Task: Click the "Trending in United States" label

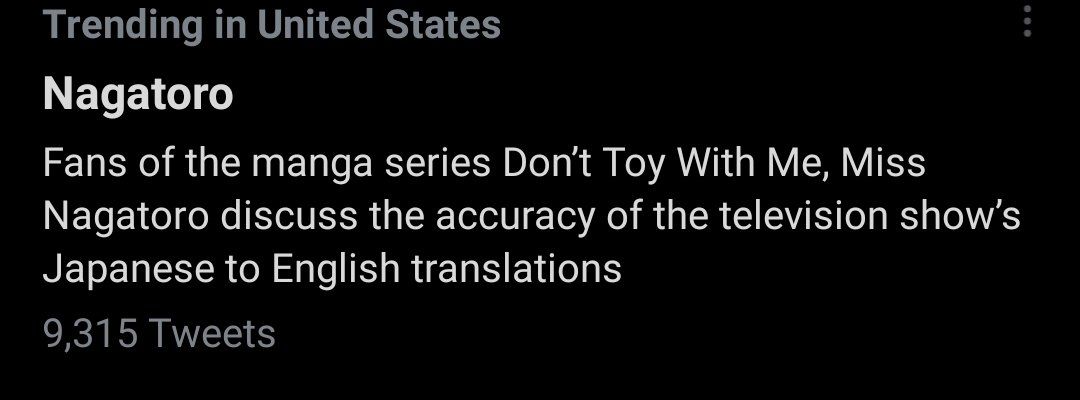Action: (272, 24)
